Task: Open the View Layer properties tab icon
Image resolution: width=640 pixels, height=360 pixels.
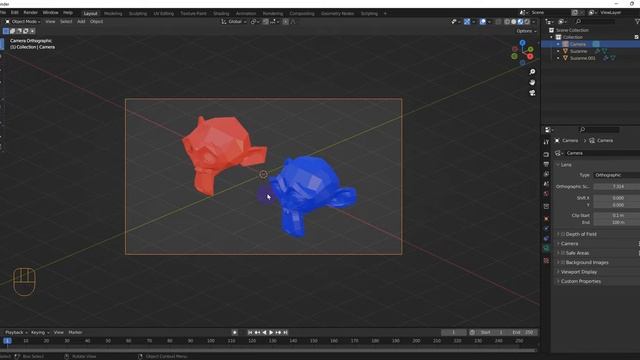Action: 547,174
